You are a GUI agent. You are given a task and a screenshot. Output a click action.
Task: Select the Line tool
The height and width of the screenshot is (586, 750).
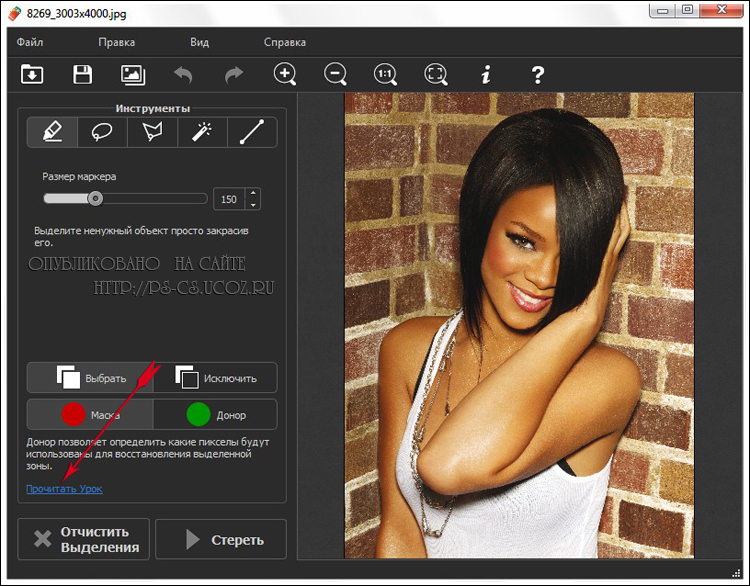[x=252, y=132]
